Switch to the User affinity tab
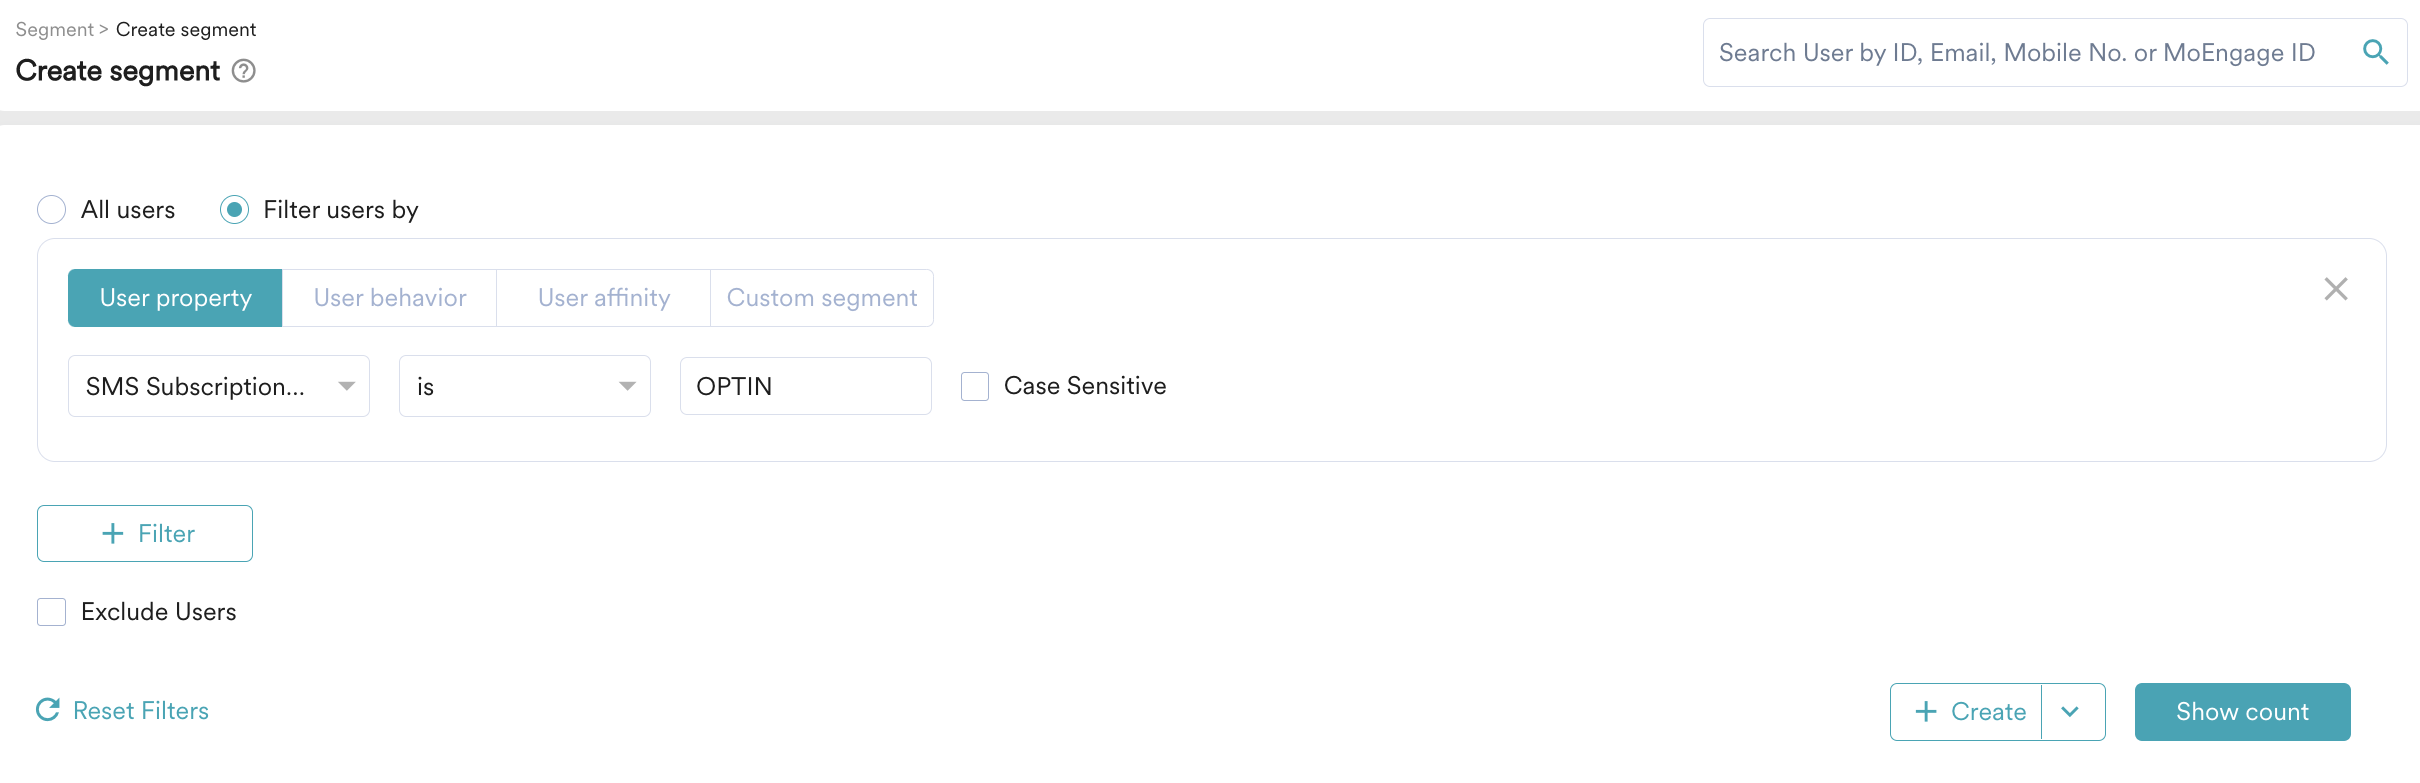 (x=604, y=298)
